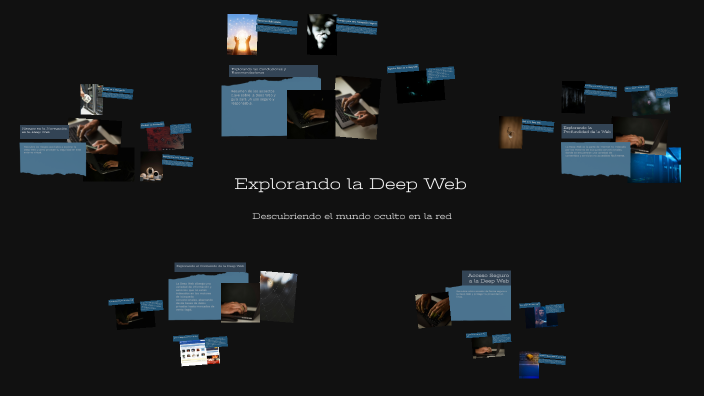Click subtitle 'Descubriendo el mundo oculto en la red'
Image resolution: width=704 pixels, height=396 pixels.
pyautogui.click(x=352, y=216)
